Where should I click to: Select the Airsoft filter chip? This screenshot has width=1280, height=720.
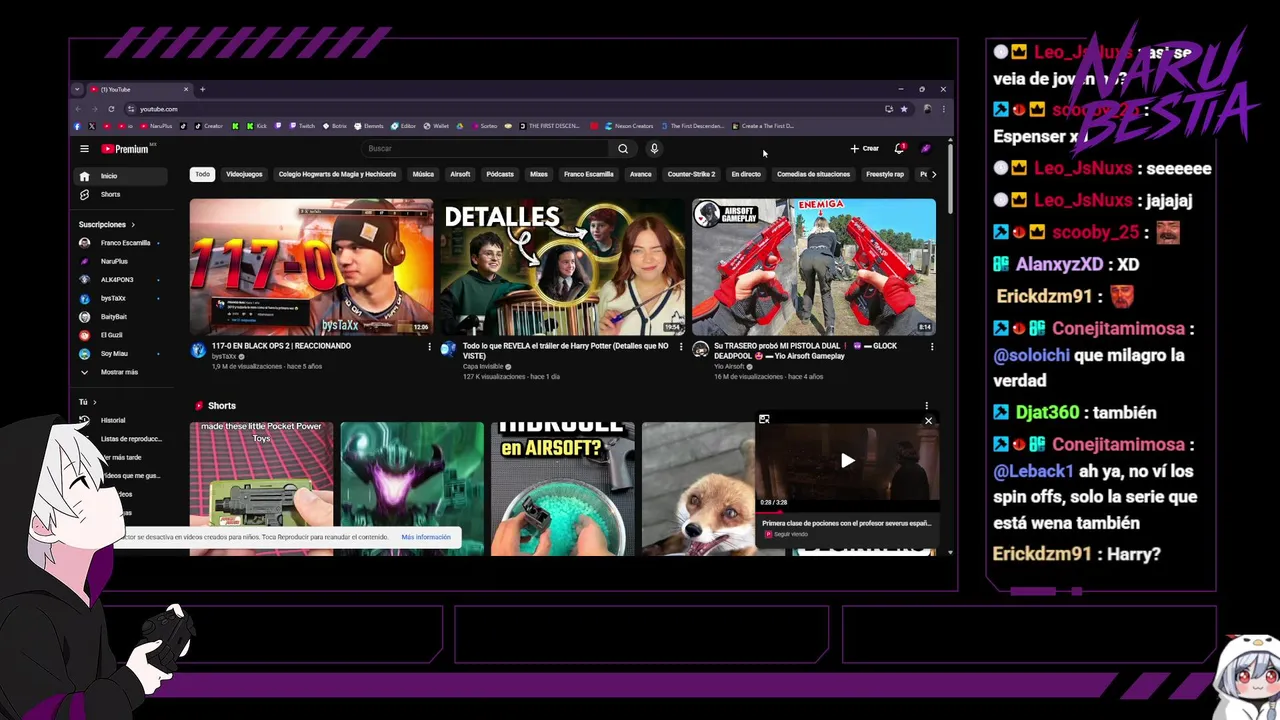coord(460,174)
